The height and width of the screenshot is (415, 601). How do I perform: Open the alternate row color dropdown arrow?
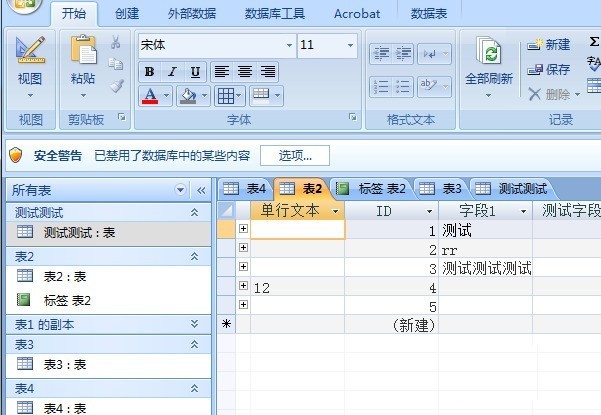[278, 95]
